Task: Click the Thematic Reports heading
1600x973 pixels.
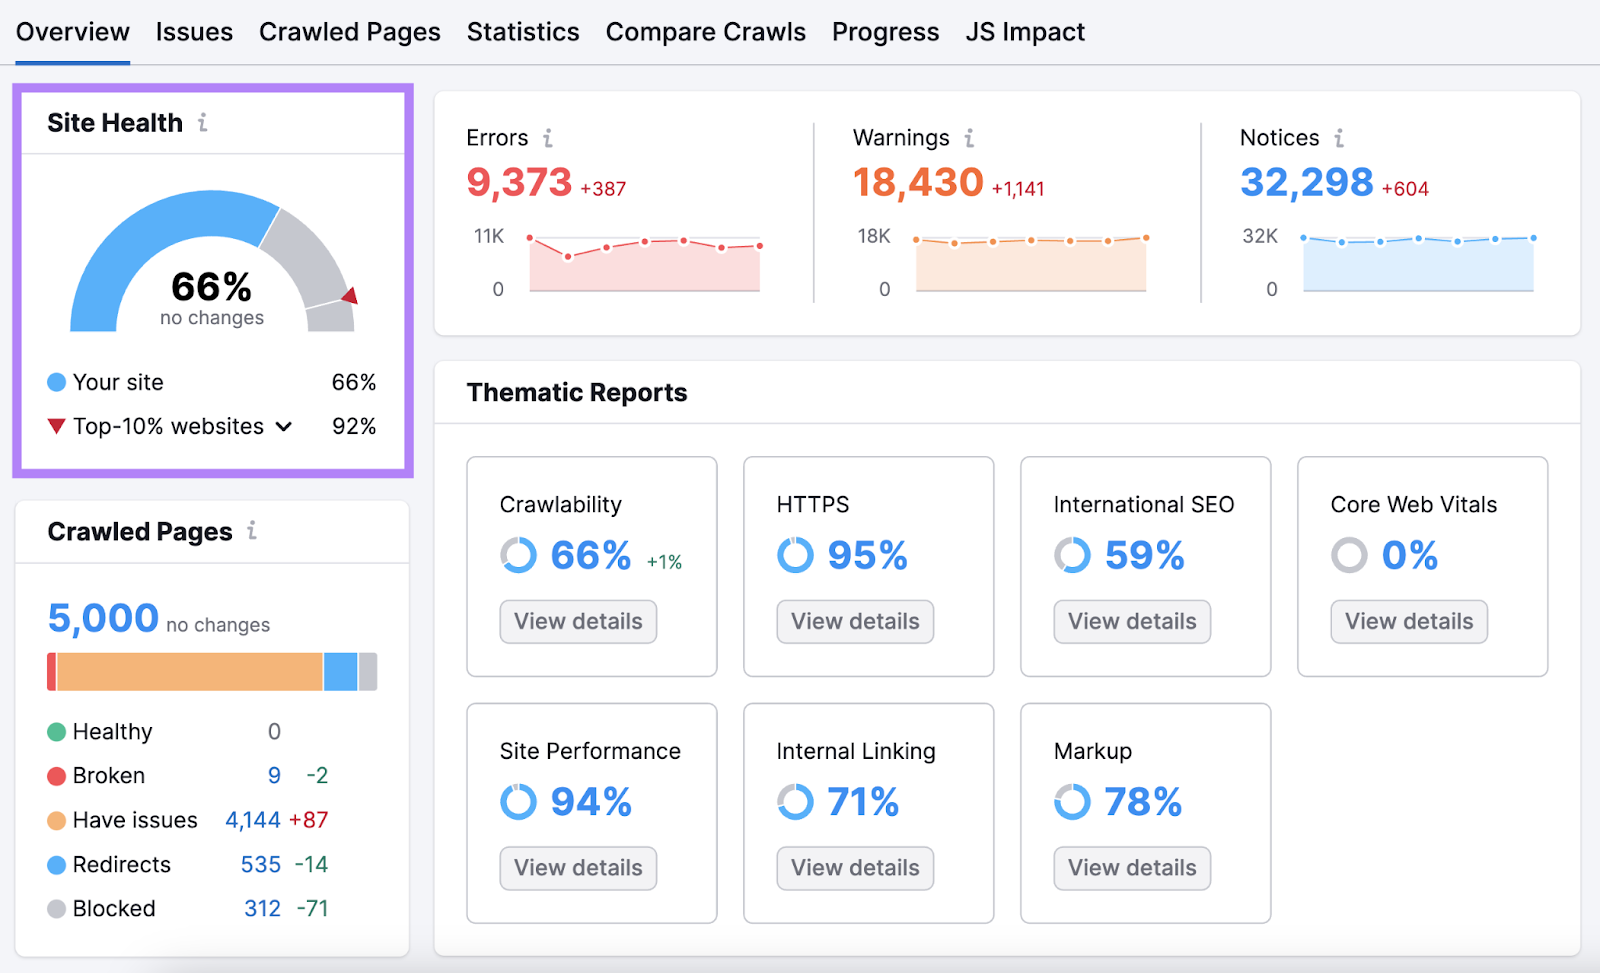Action: (x=577, y=393)
